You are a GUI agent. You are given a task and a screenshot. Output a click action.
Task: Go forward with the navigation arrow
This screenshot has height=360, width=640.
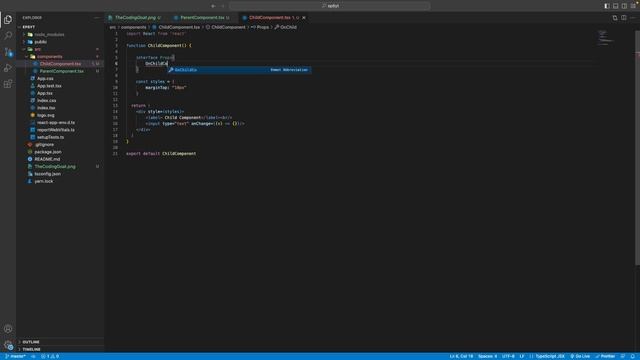222,6
